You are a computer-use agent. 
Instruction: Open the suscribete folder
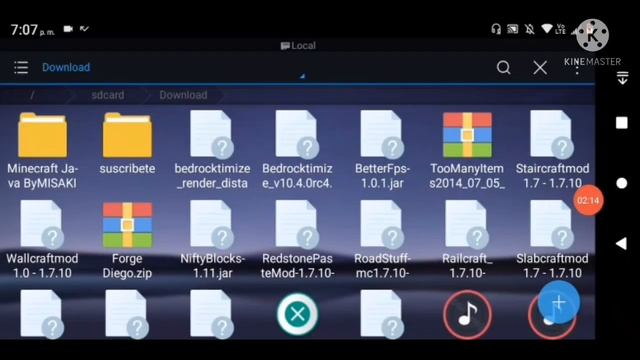click(x=127, y=144)
